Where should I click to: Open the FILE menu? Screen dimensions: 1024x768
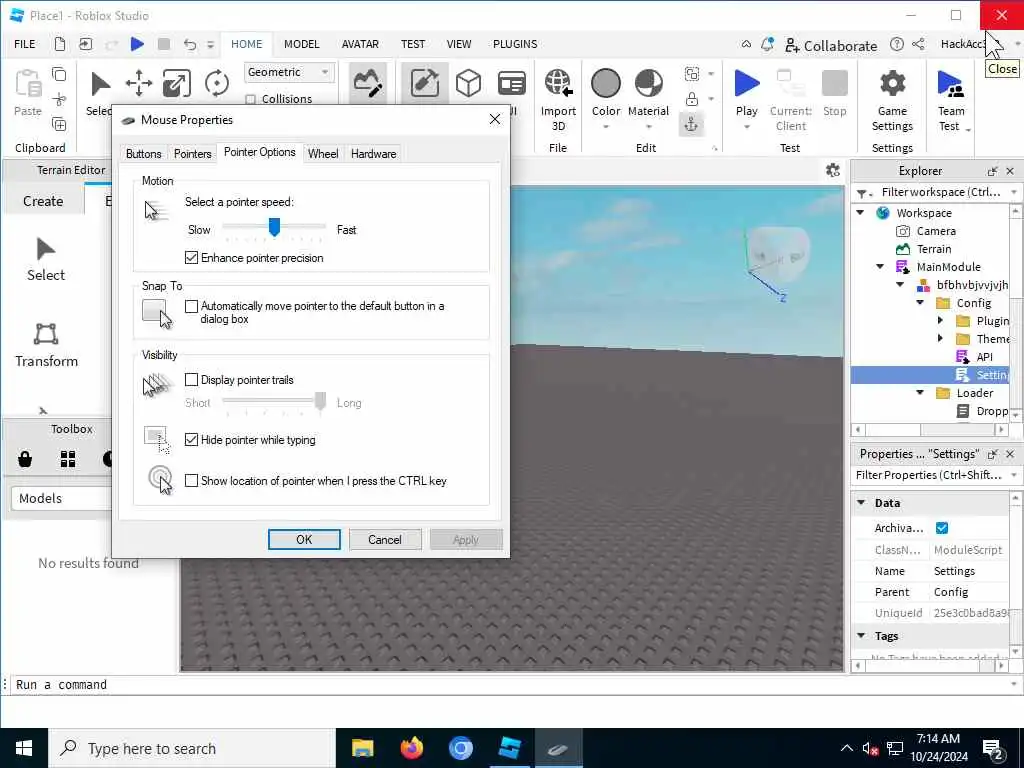[25, 44]
